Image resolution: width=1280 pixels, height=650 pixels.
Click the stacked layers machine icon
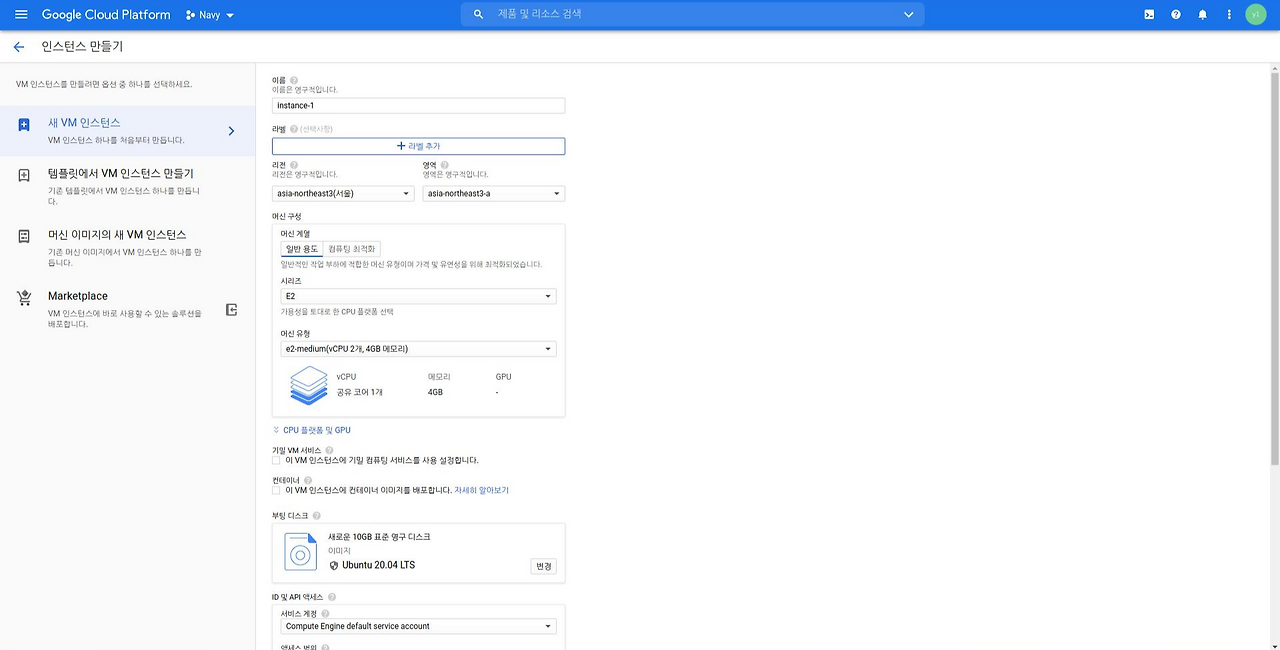[x=309, y=385]
